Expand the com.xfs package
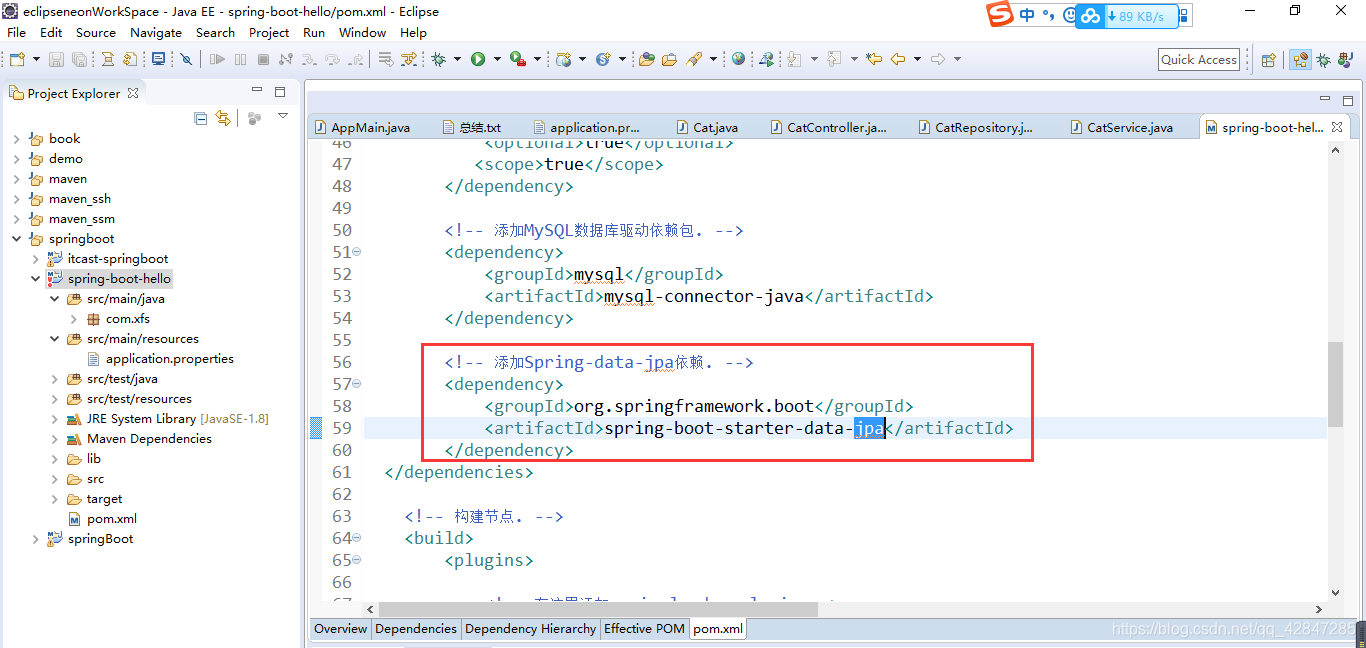1366x648 pixels. 74,319
